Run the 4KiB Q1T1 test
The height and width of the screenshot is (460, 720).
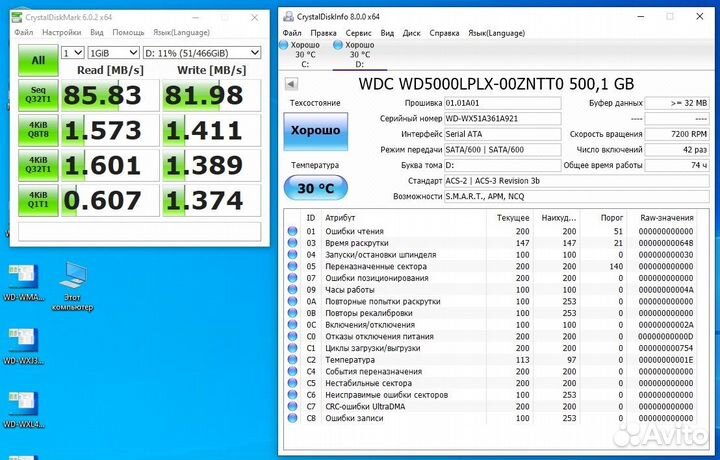click(x=38, y=200)
